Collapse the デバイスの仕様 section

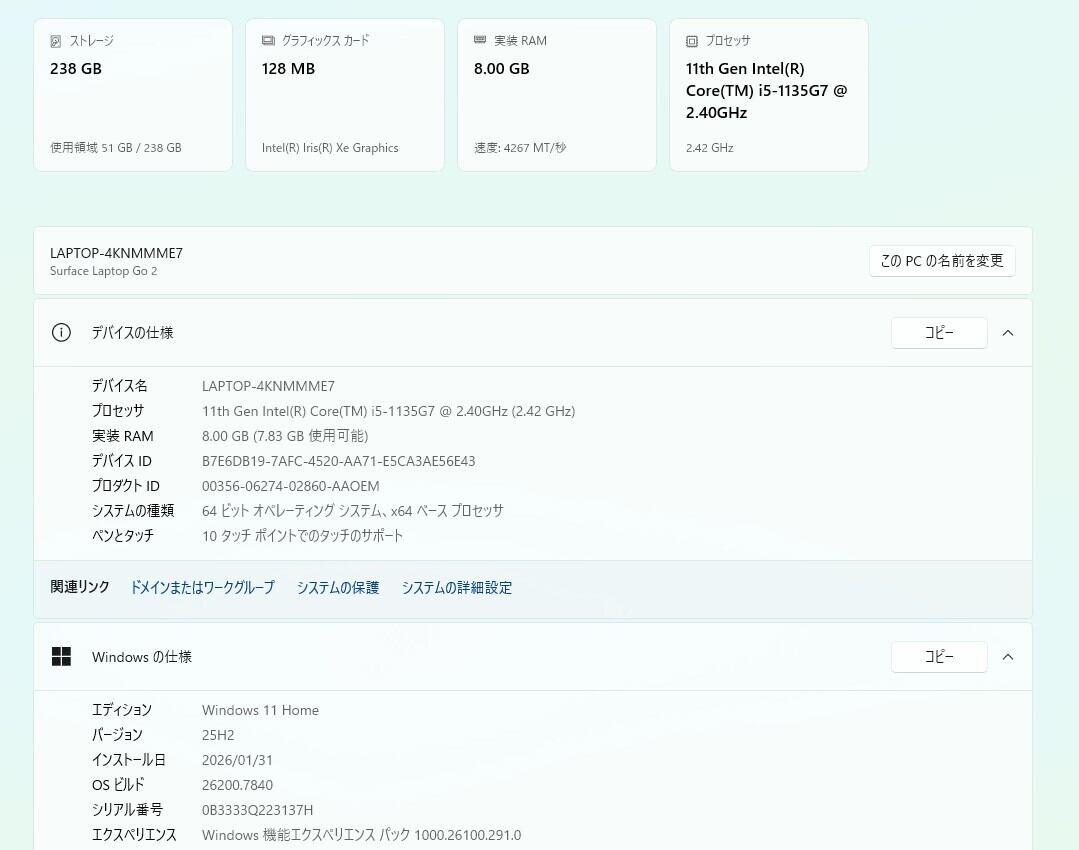pos(1008,333)
